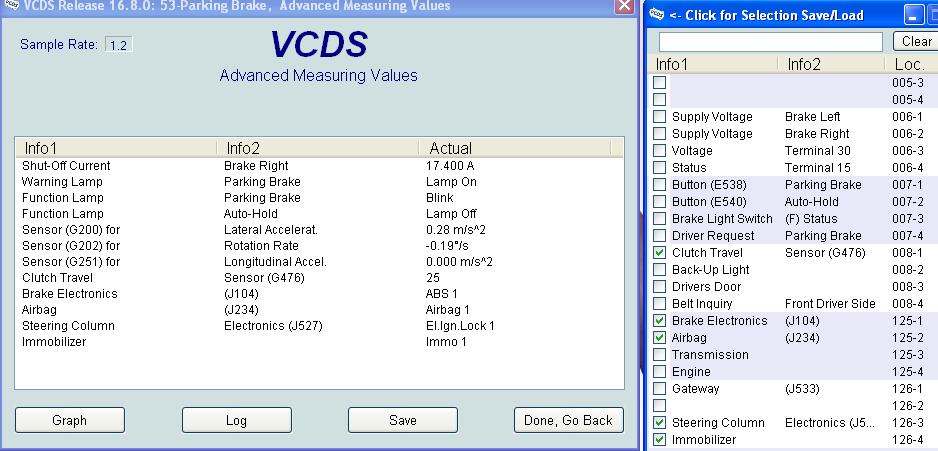Viewport: 938px width, 451px height.
Task: Click the 'Immo 1' value
Action: tap(446, 342)
